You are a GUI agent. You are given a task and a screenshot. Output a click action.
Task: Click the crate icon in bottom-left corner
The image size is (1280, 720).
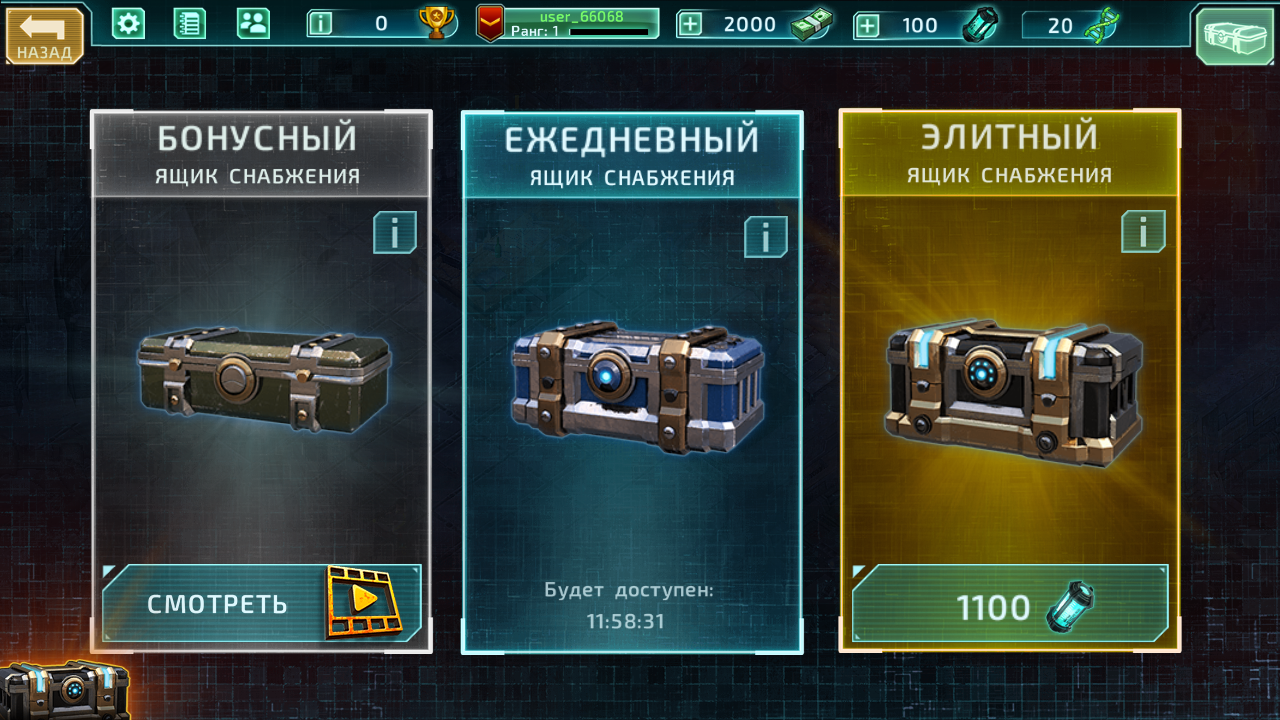[x=64, y=690]
